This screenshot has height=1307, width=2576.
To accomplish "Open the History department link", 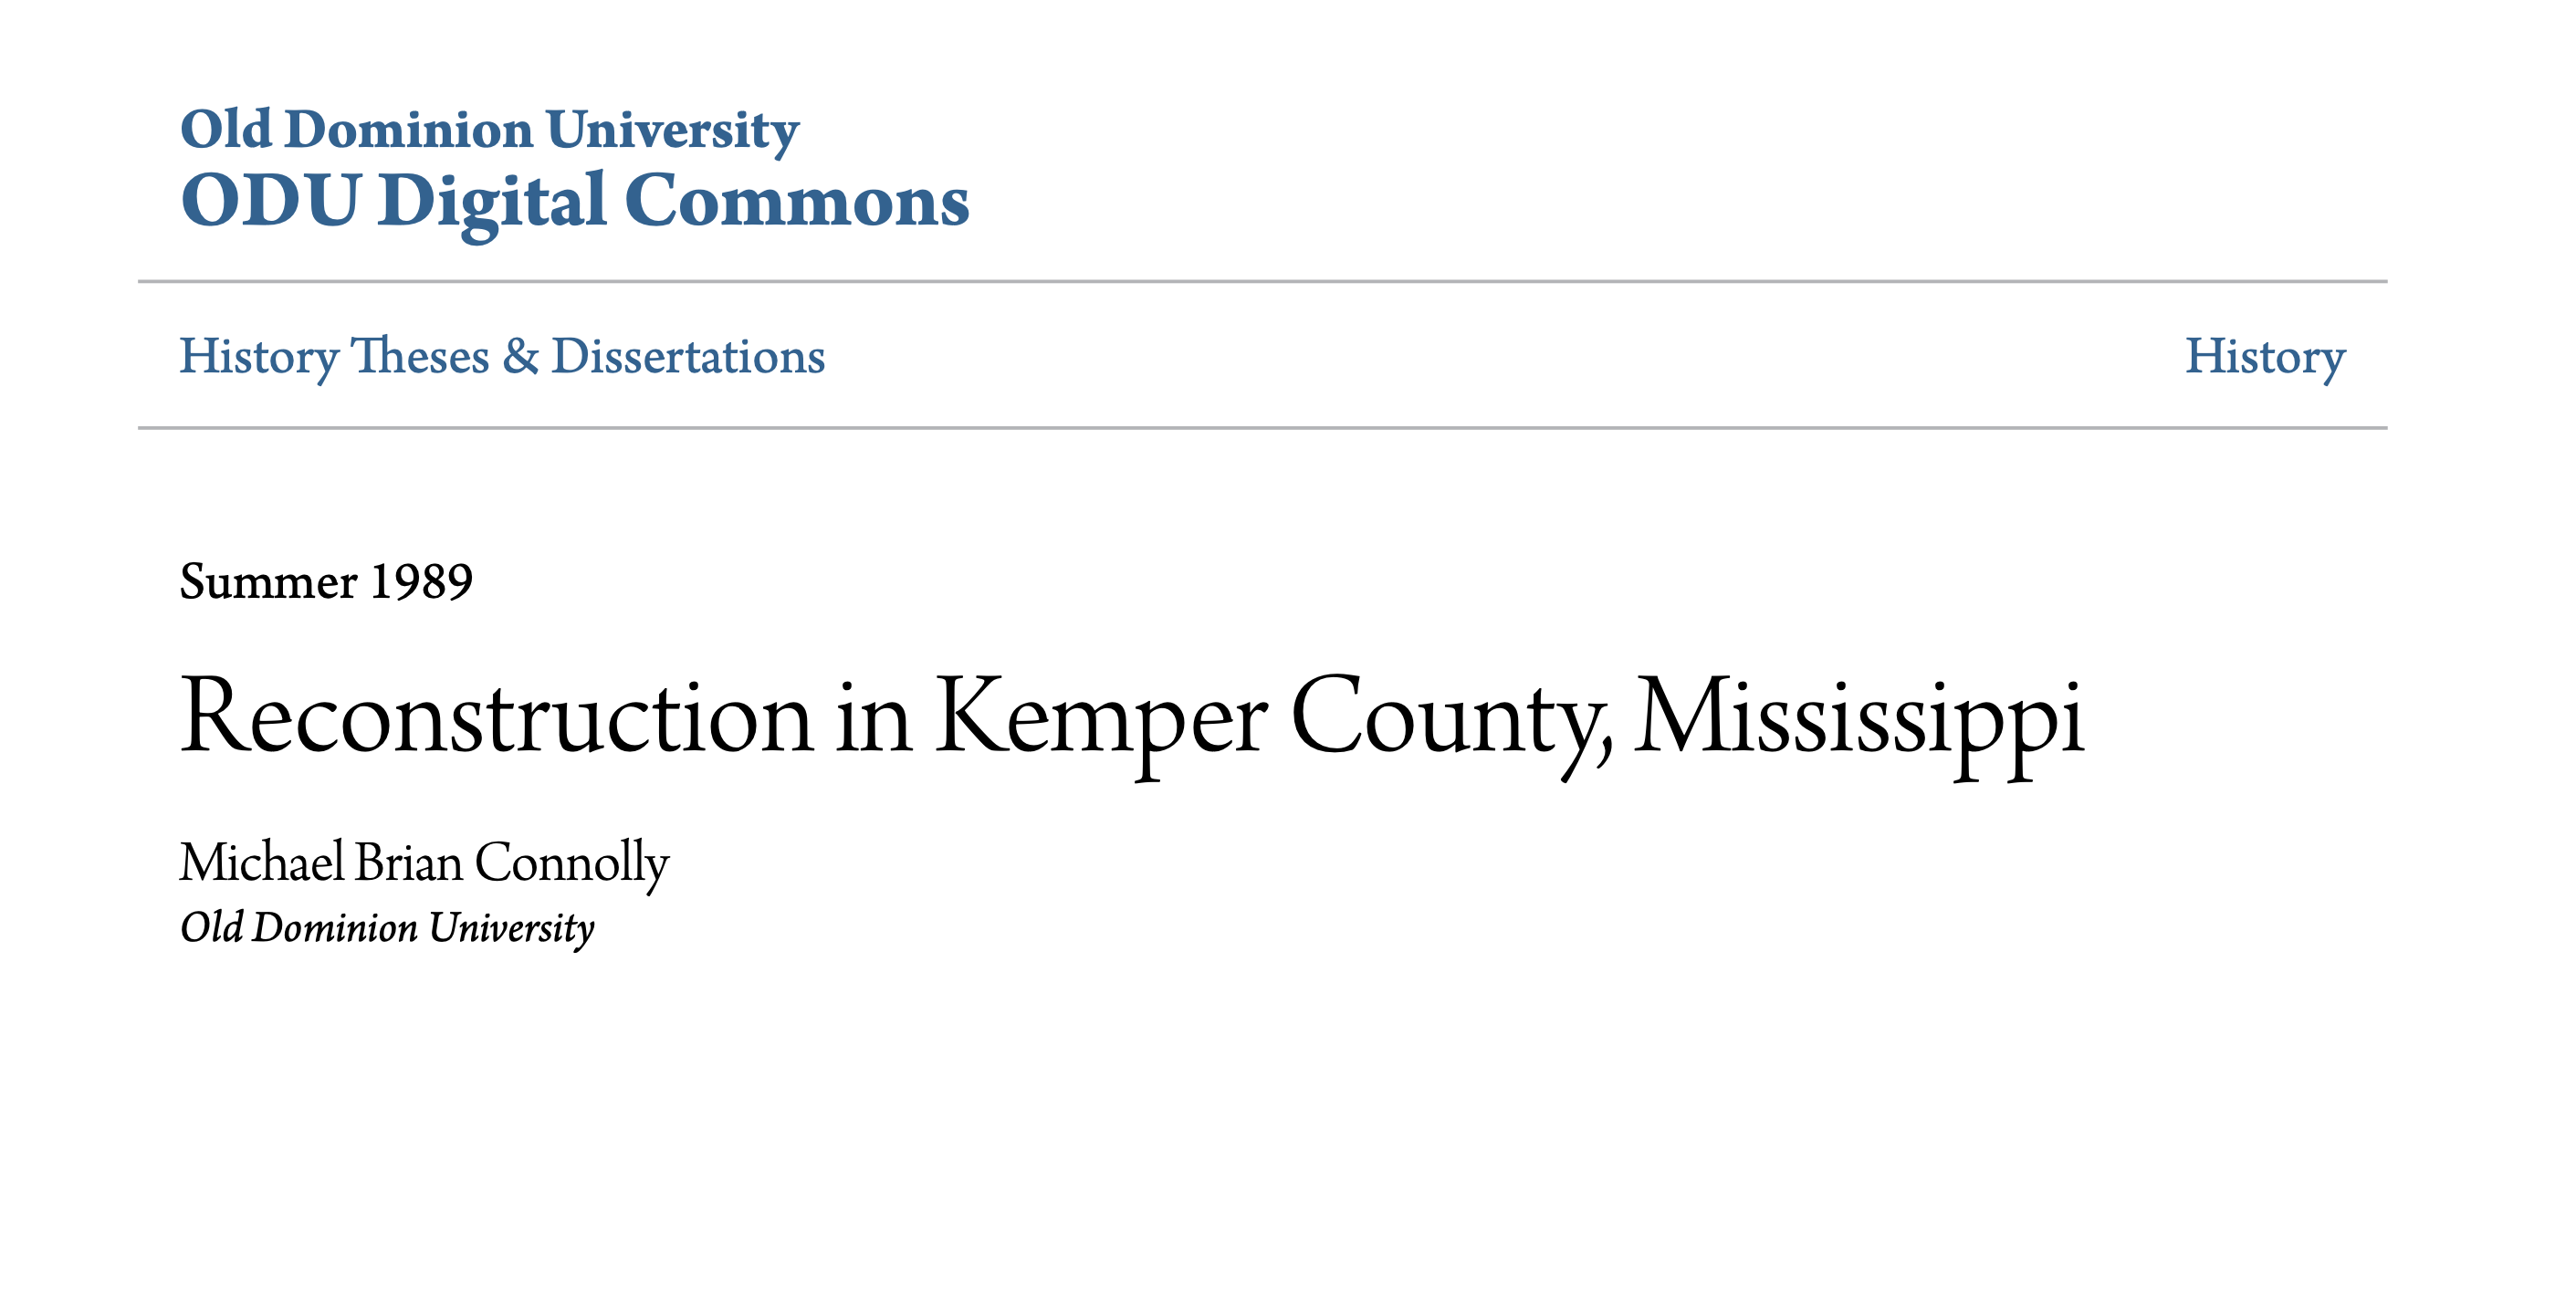I will tap(2265, 357).
